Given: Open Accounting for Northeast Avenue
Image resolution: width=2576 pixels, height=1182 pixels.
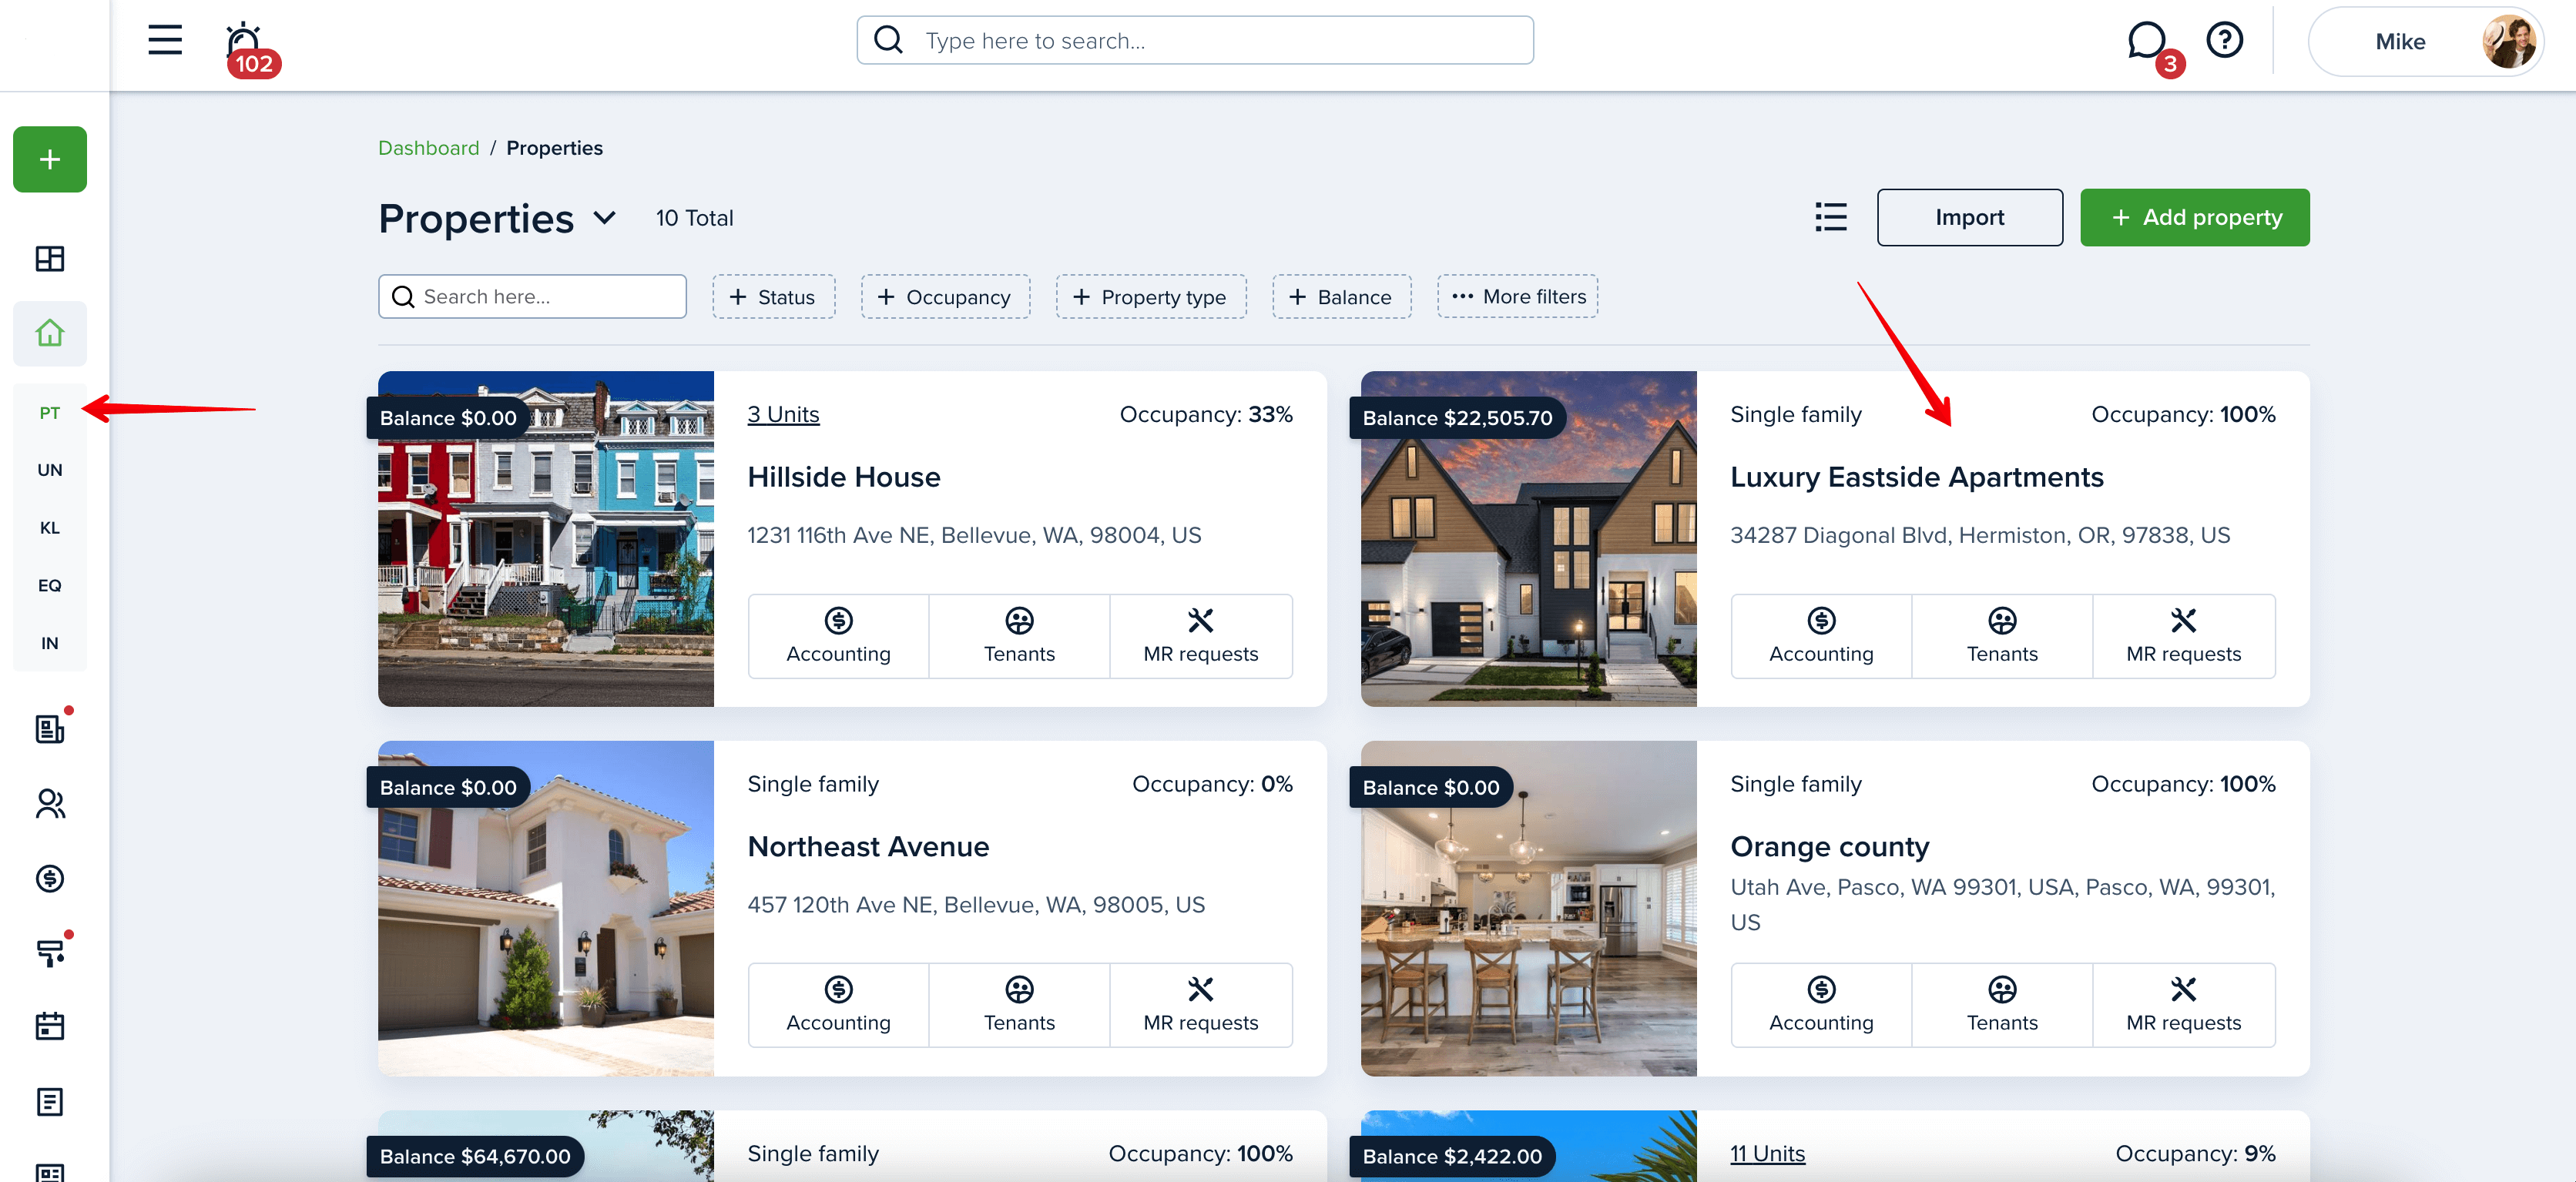Looking at the screenshot, I should click(838, 1005).
